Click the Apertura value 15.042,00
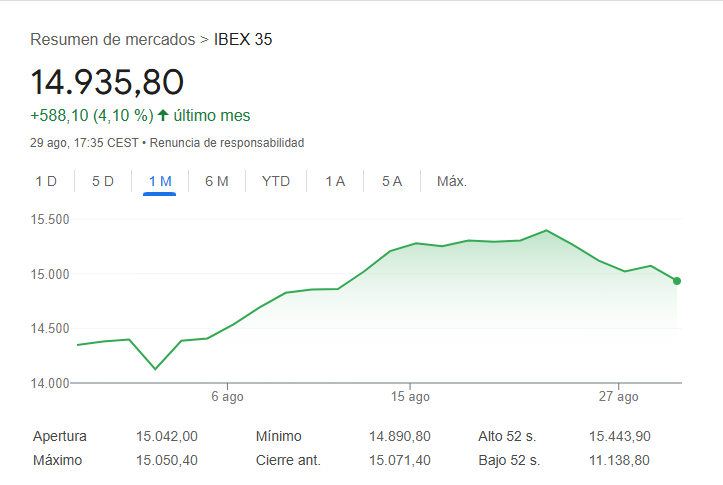The width and height of the screenshot is (723, 485). (x=167, y=437)
